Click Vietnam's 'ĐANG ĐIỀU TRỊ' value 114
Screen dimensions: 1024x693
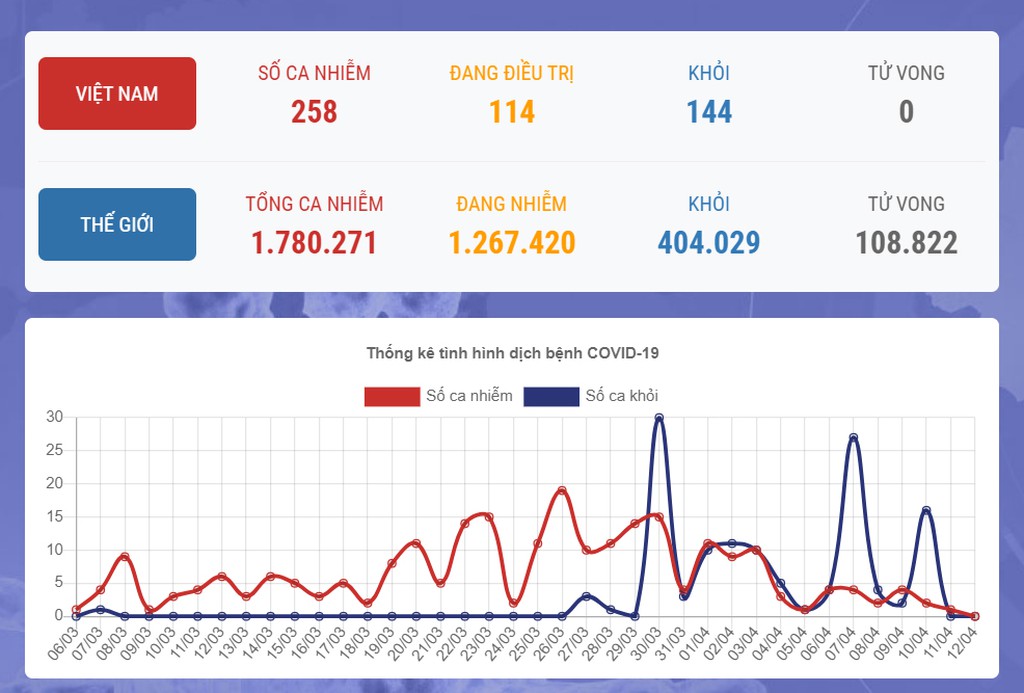click(512, 111)
